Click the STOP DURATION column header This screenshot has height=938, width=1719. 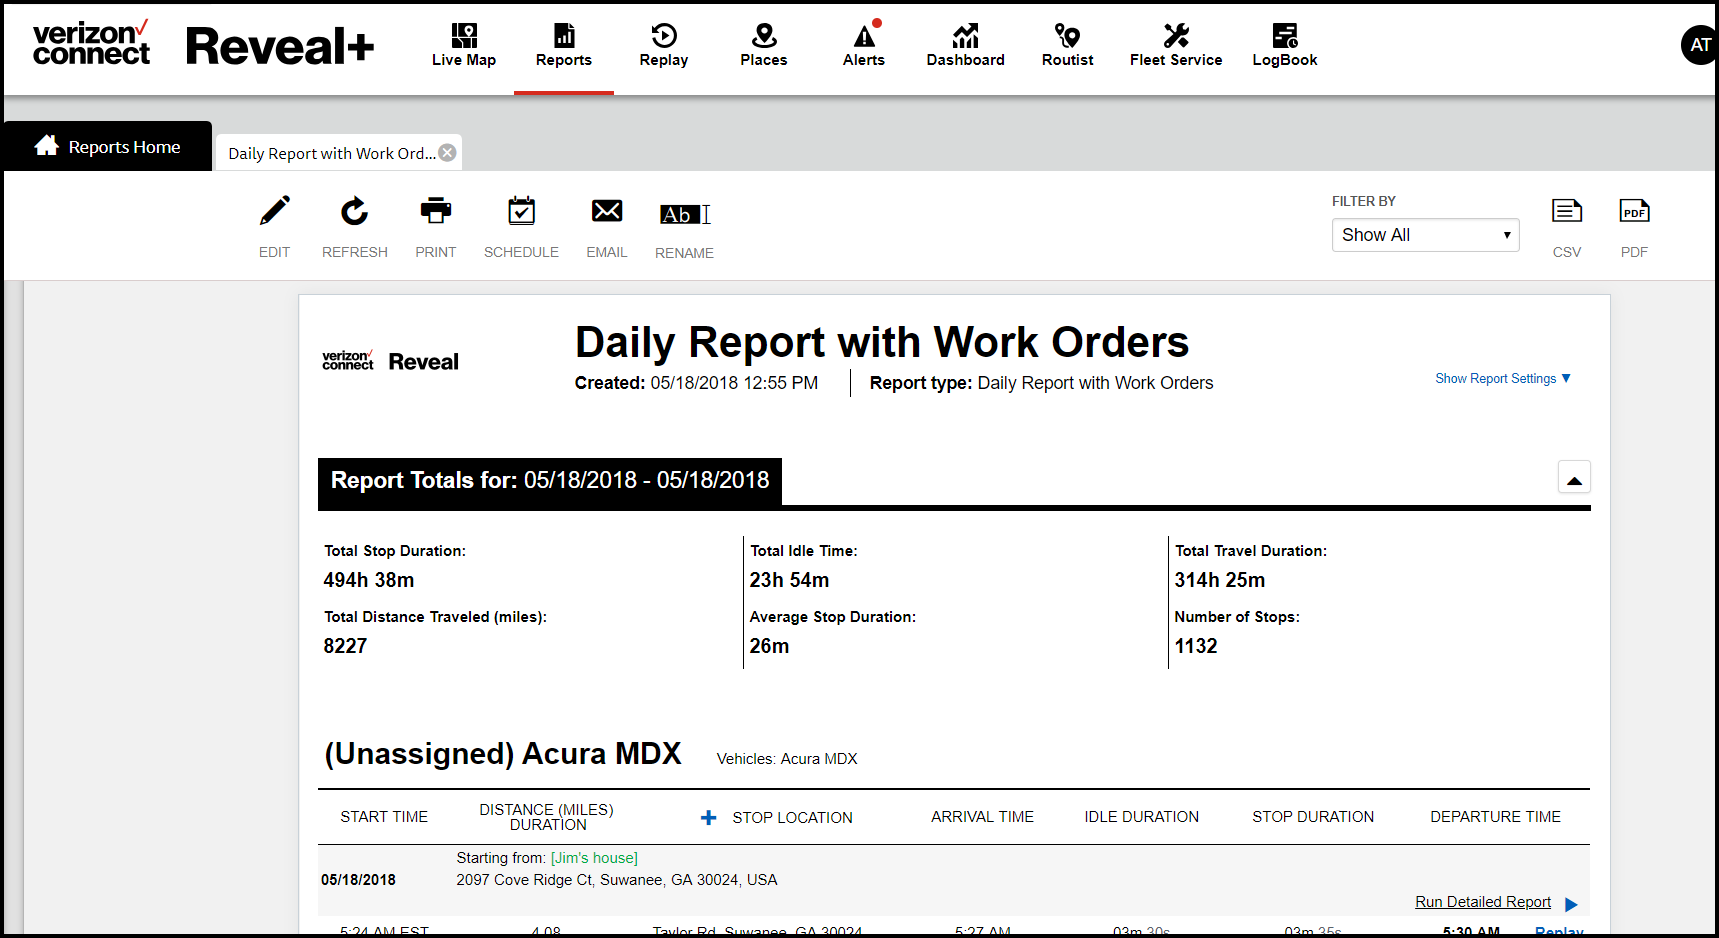(x=1313, y=817)
